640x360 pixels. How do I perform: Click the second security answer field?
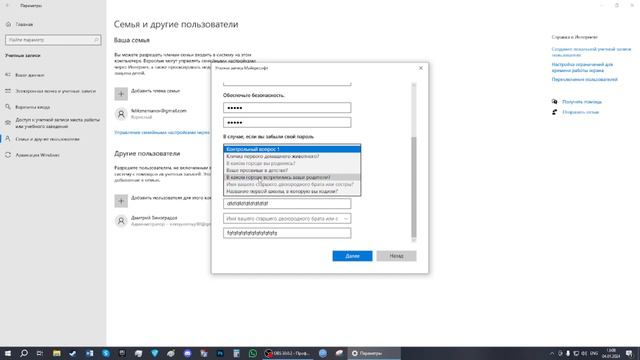287,204
